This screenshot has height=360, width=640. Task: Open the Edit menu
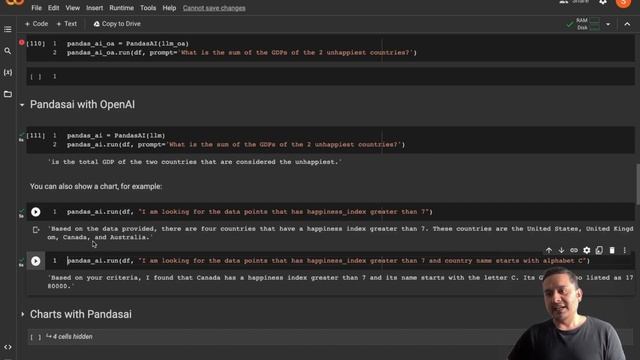pos(53,8)
